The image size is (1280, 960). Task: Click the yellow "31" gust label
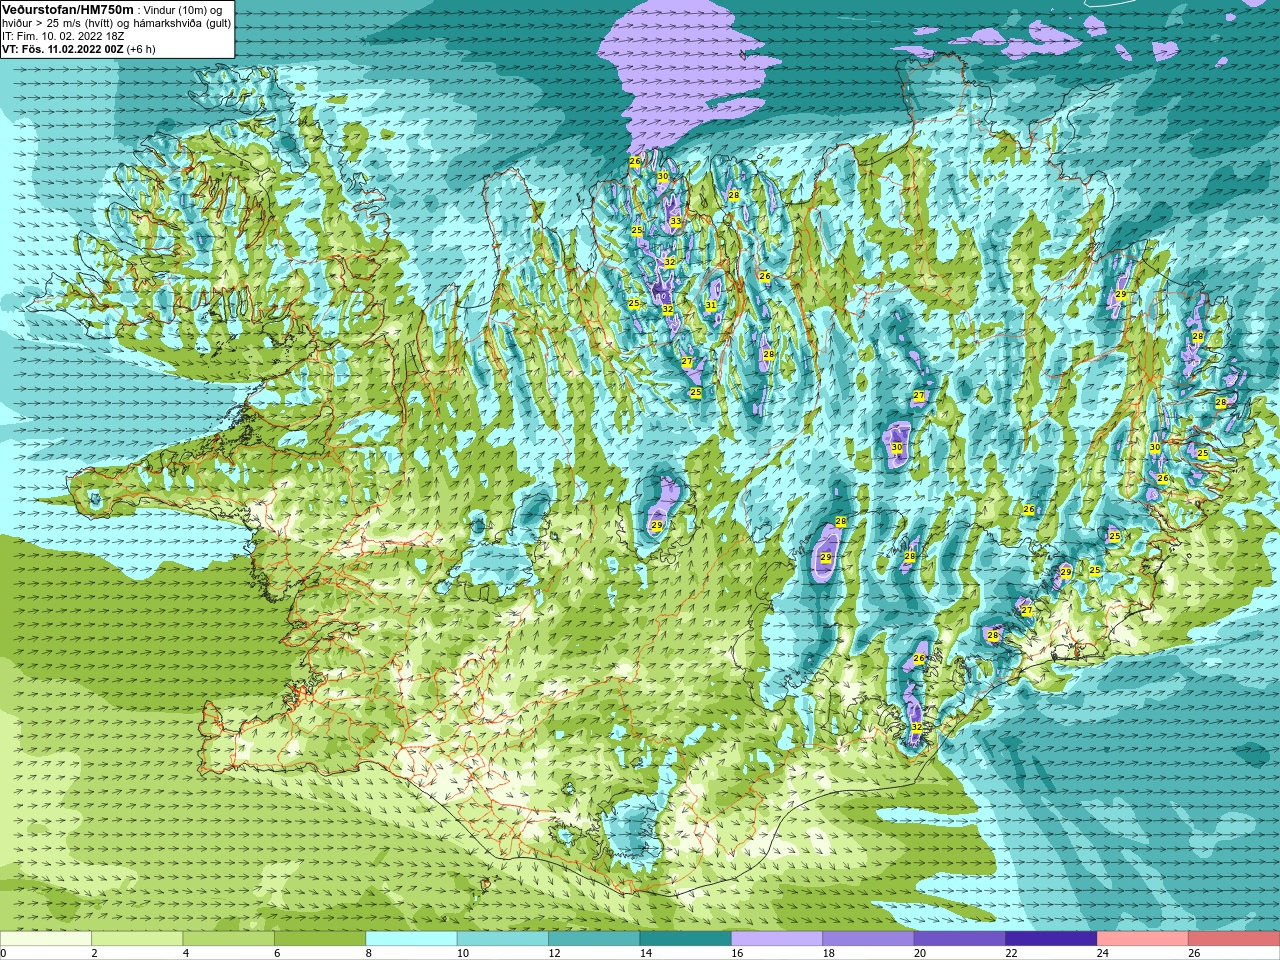[x=711, y=305]
